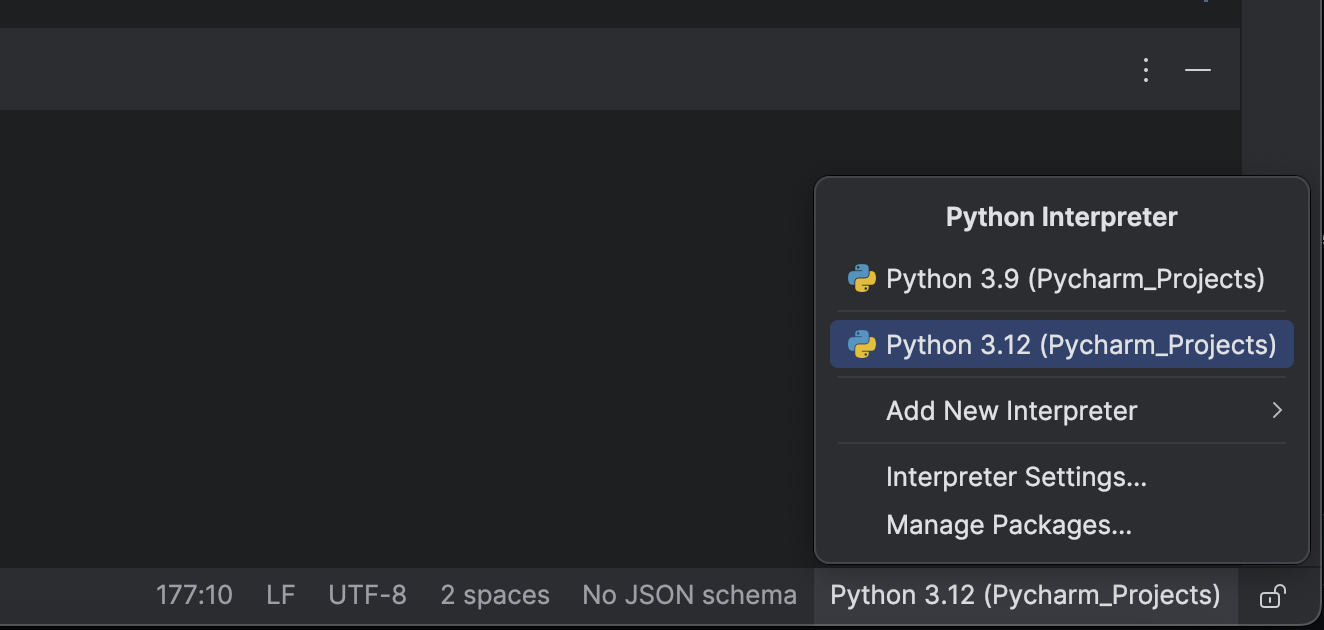Change the LF line separator

coord(281,596)
